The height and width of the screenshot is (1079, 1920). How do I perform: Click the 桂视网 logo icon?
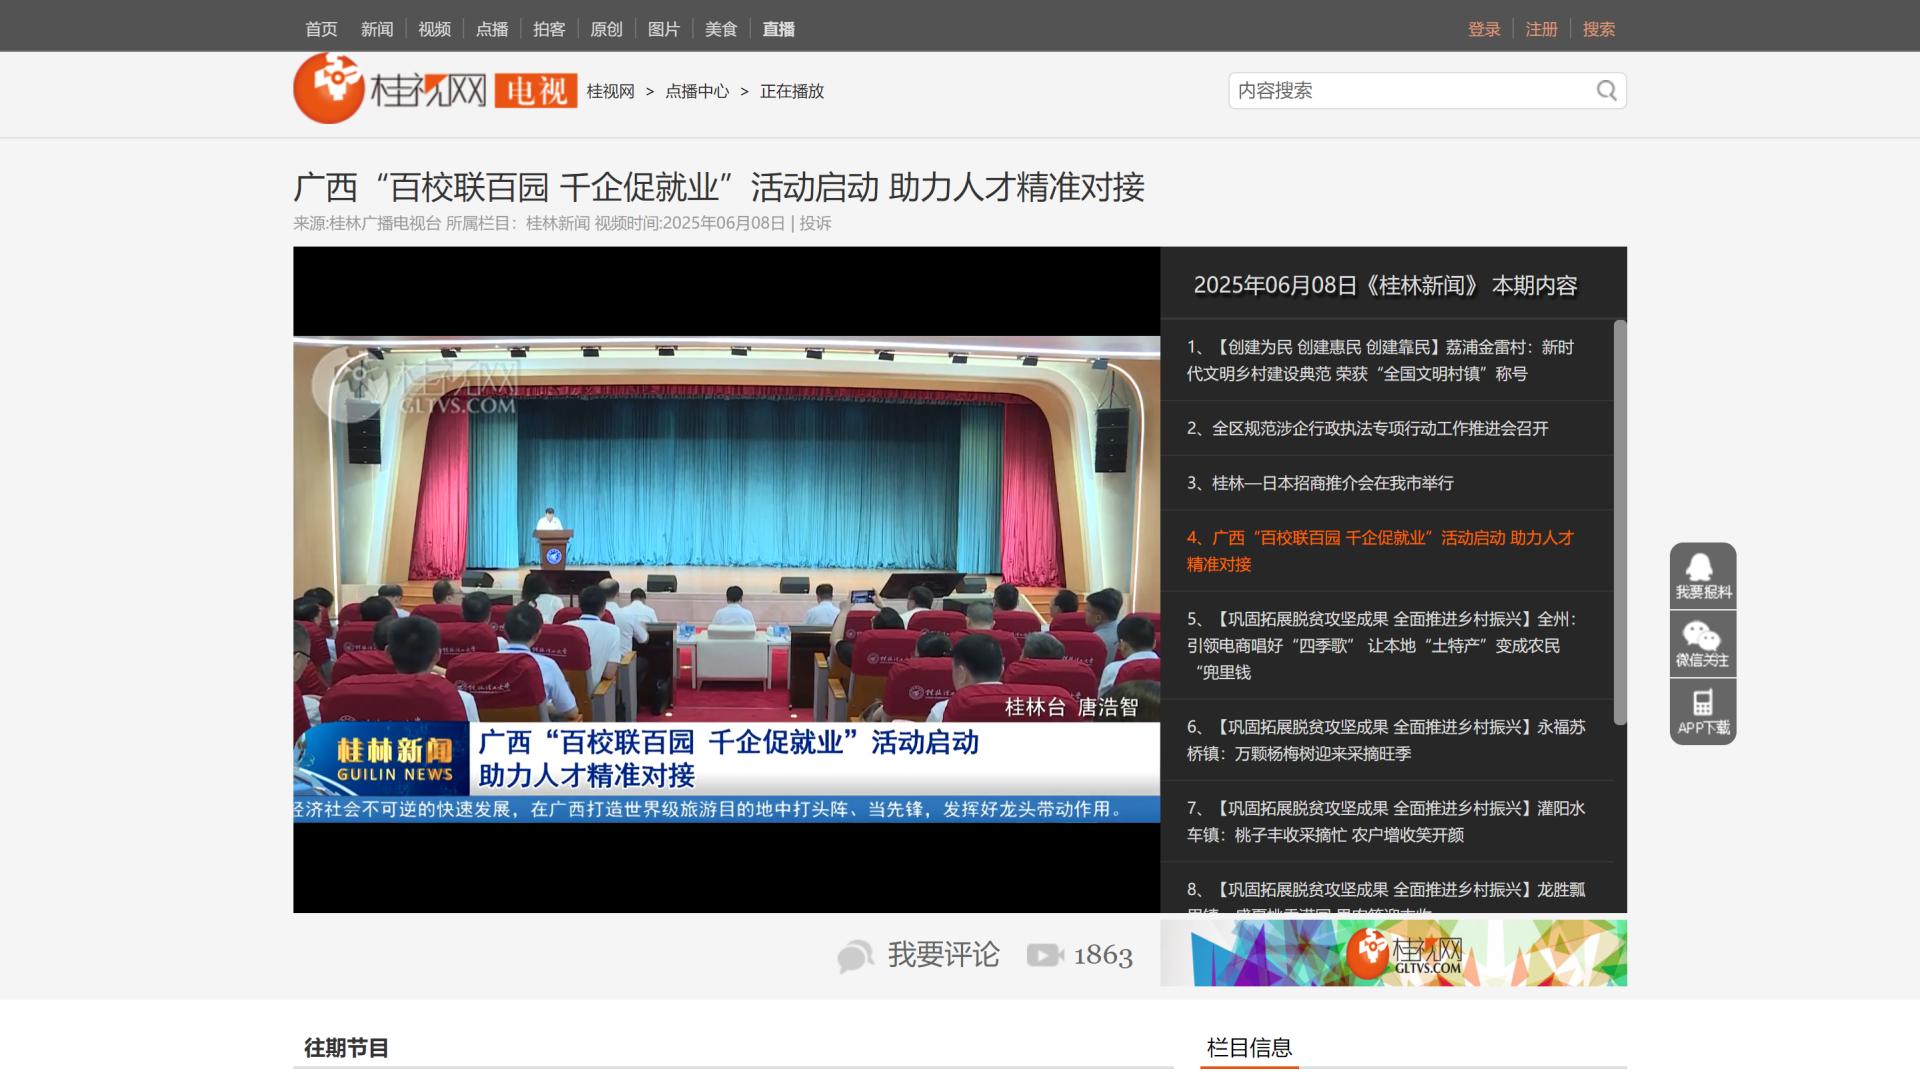(x=328, y=89)
